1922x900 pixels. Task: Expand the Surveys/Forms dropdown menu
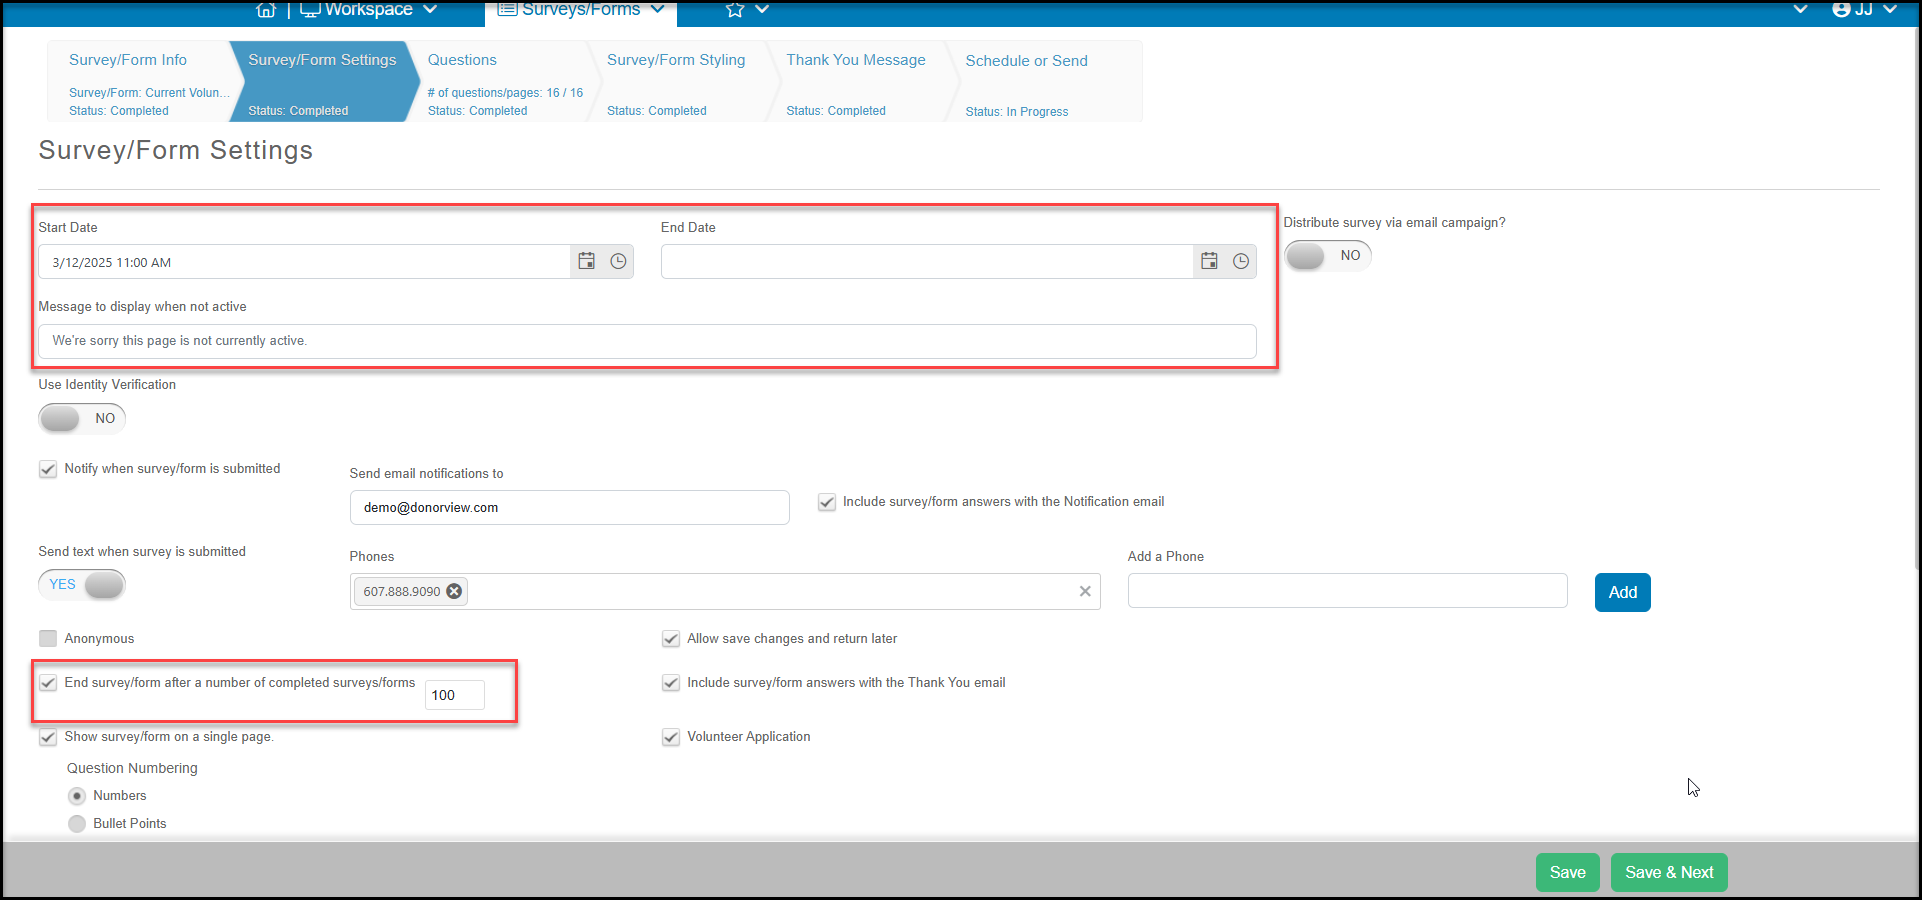click(657, 9)
